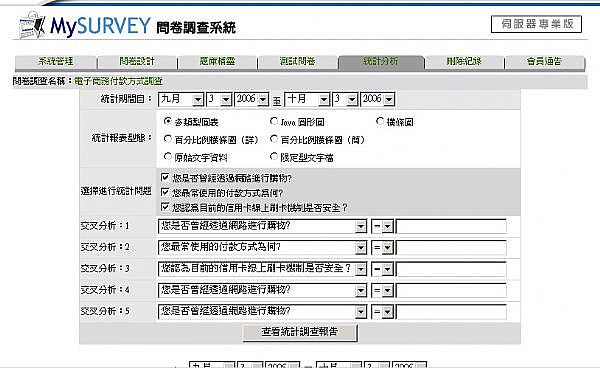600x368 pixels.
Task: Click the value text field in 交叉分析:1 row
Action: (x=451, y=226)
